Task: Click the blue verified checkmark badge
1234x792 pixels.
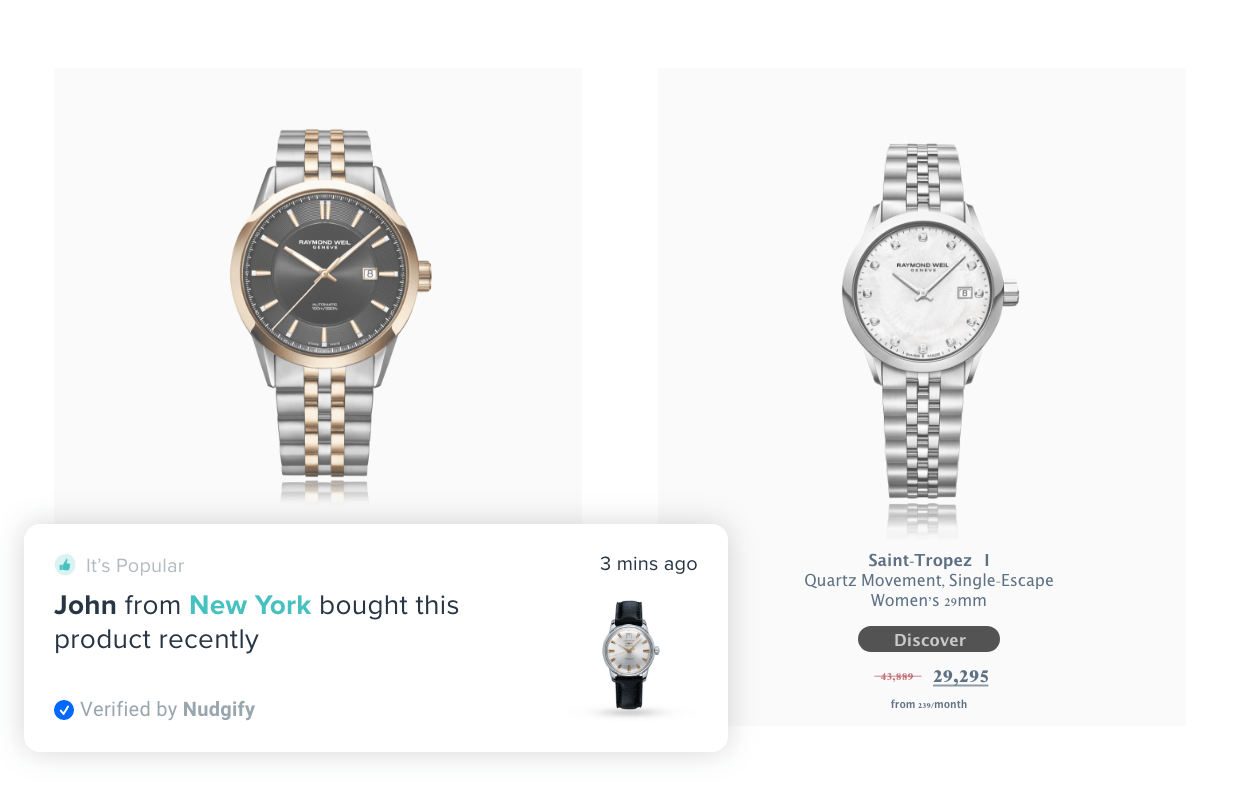Action: click(64, 710)
